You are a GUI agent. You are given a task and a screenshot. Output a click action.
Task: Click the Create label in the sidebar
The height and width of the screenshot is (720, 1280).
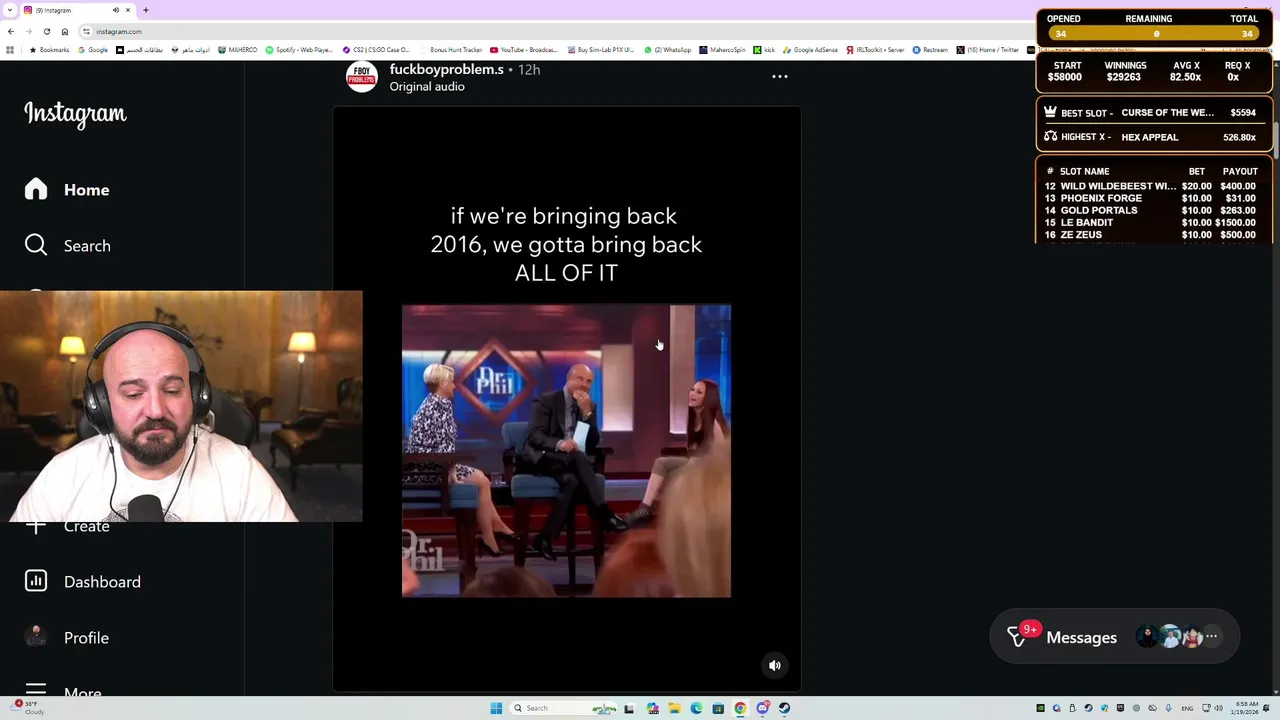click(x=87, y=527)
